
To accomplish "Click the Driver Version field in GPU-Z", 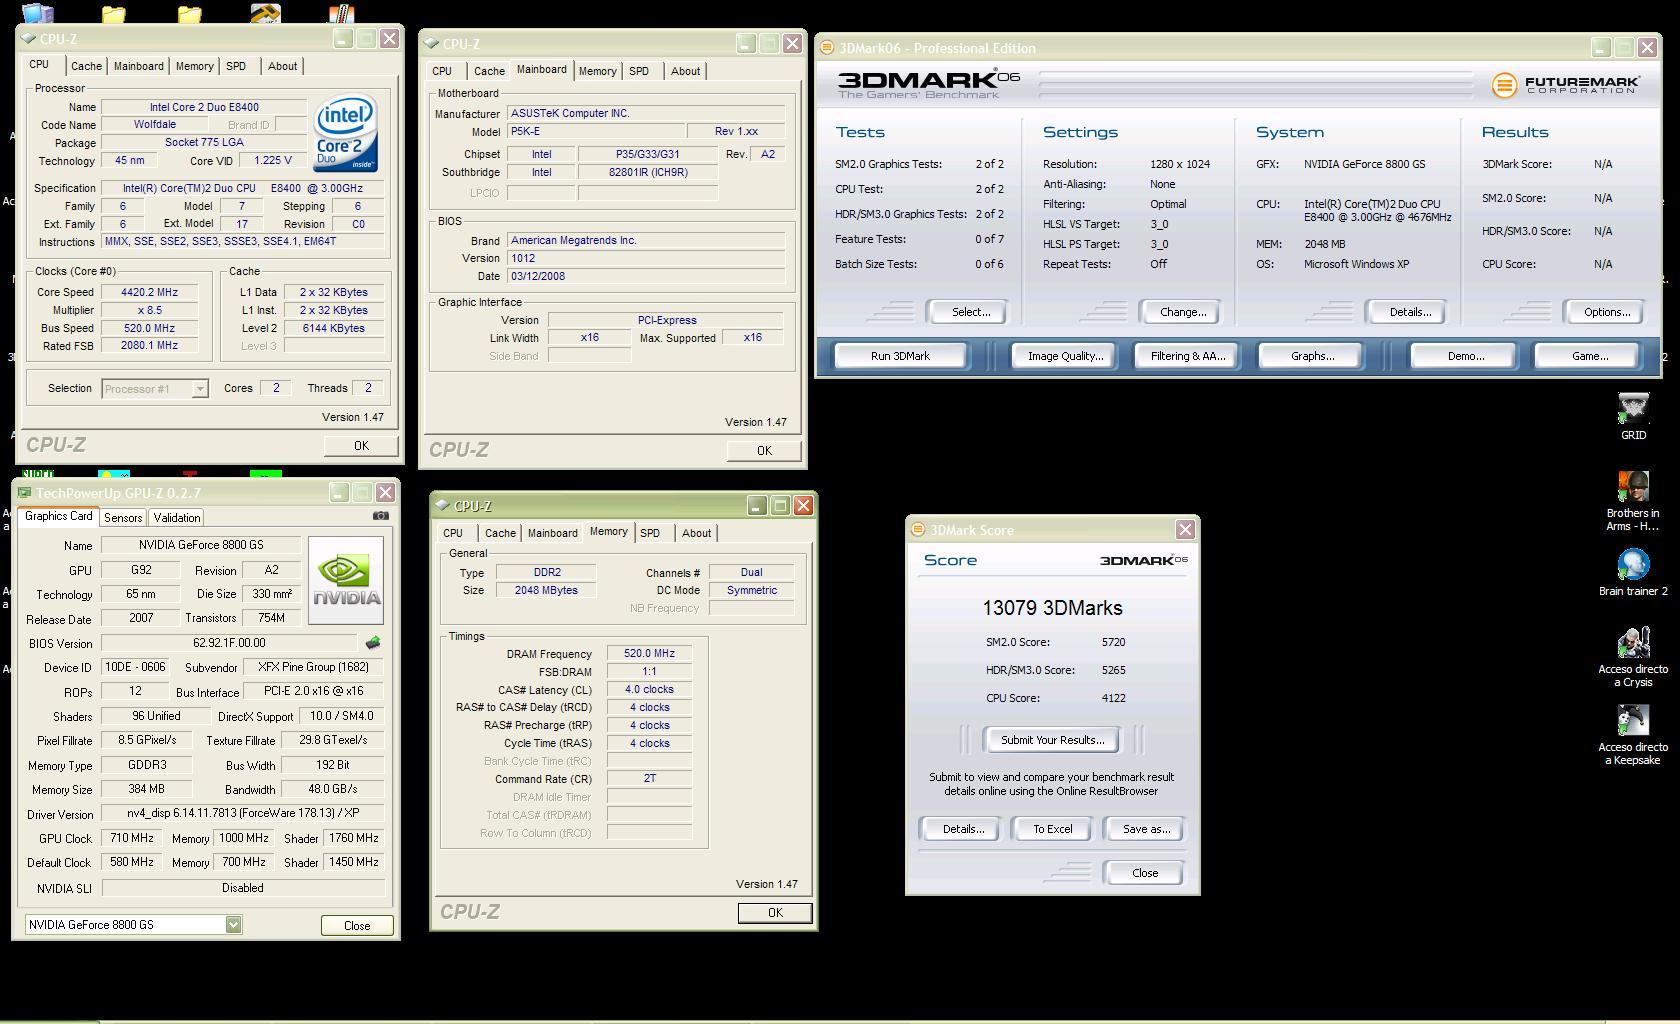I will [243, 814].
